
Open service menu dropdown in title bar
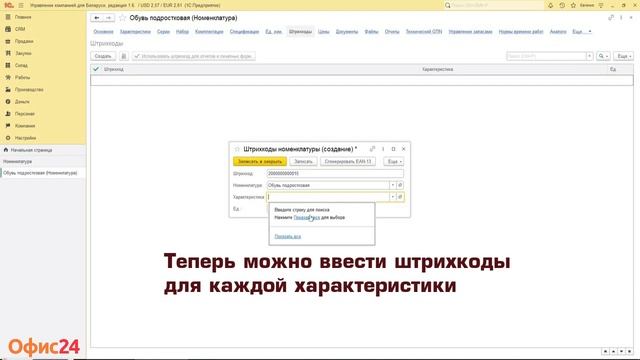pyautogui.click(x=601, y=5)
